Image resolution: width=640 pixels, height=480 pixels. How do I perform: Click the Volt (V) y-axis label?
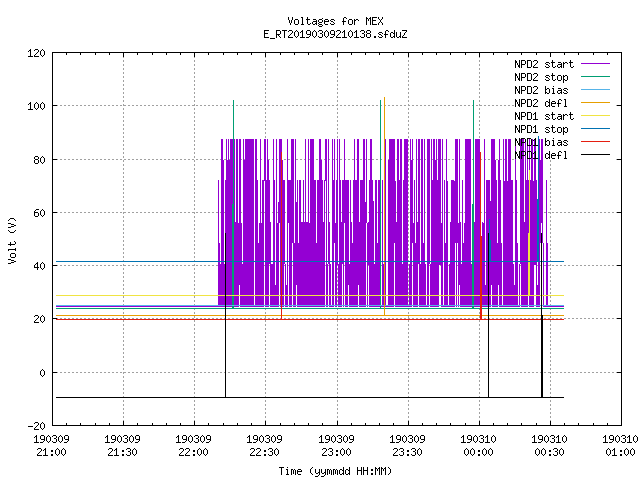coord(13,240)
